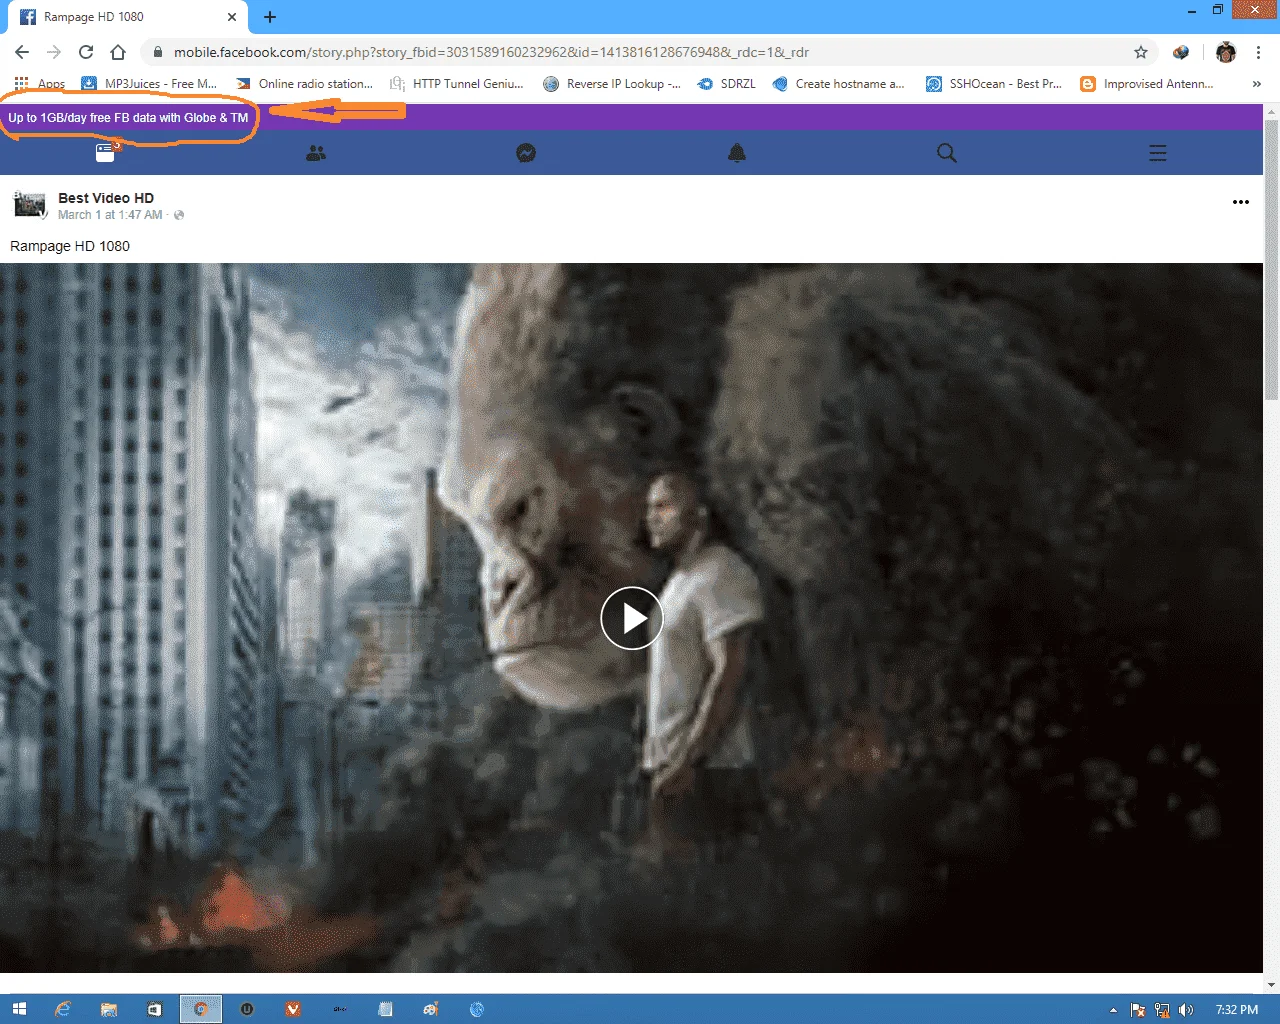Open Facebook hamburger menu
This screenshot has height=1024, width=1280.
[x=1158, y=153]
